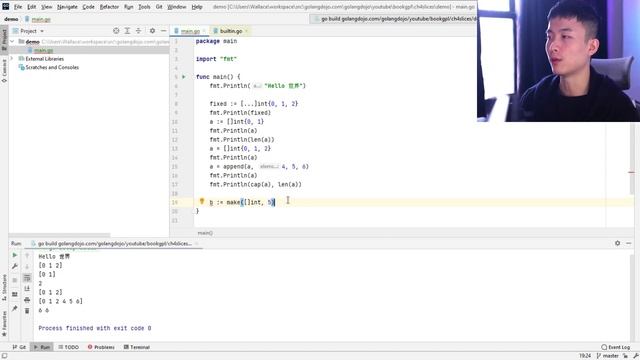
Task: Jump up the stack trace arrow
Action: point(27,256)
